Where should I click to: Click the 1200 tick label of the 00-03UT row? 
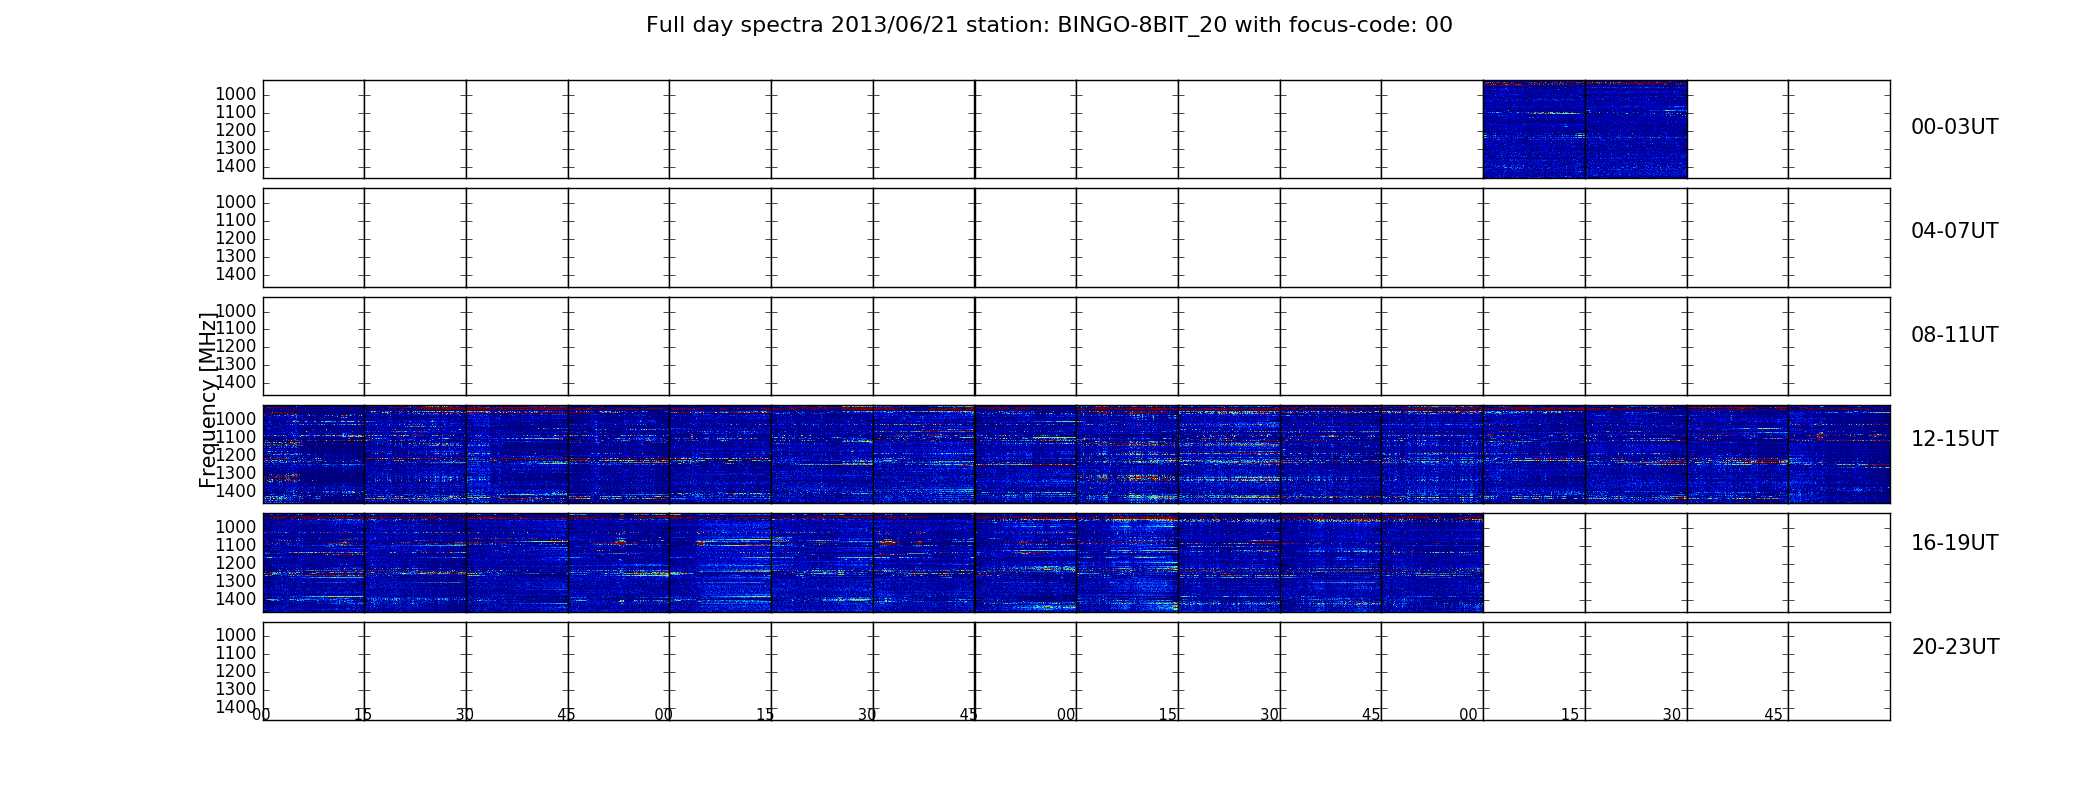[236, 130]
